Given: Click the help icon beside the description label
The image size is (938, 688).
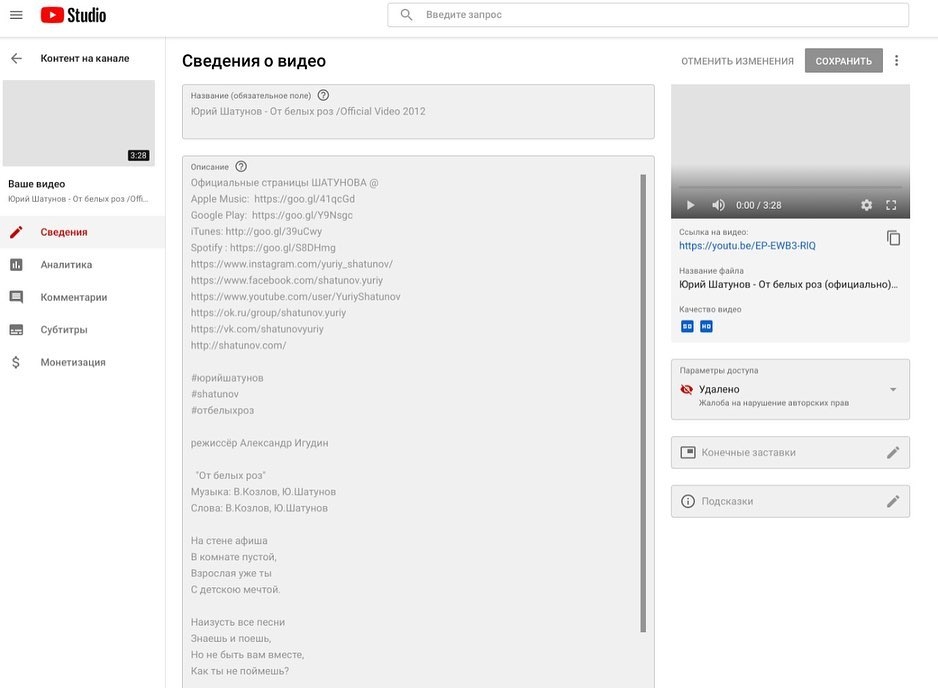Looking at the screenshot, I should pos(240,167).
